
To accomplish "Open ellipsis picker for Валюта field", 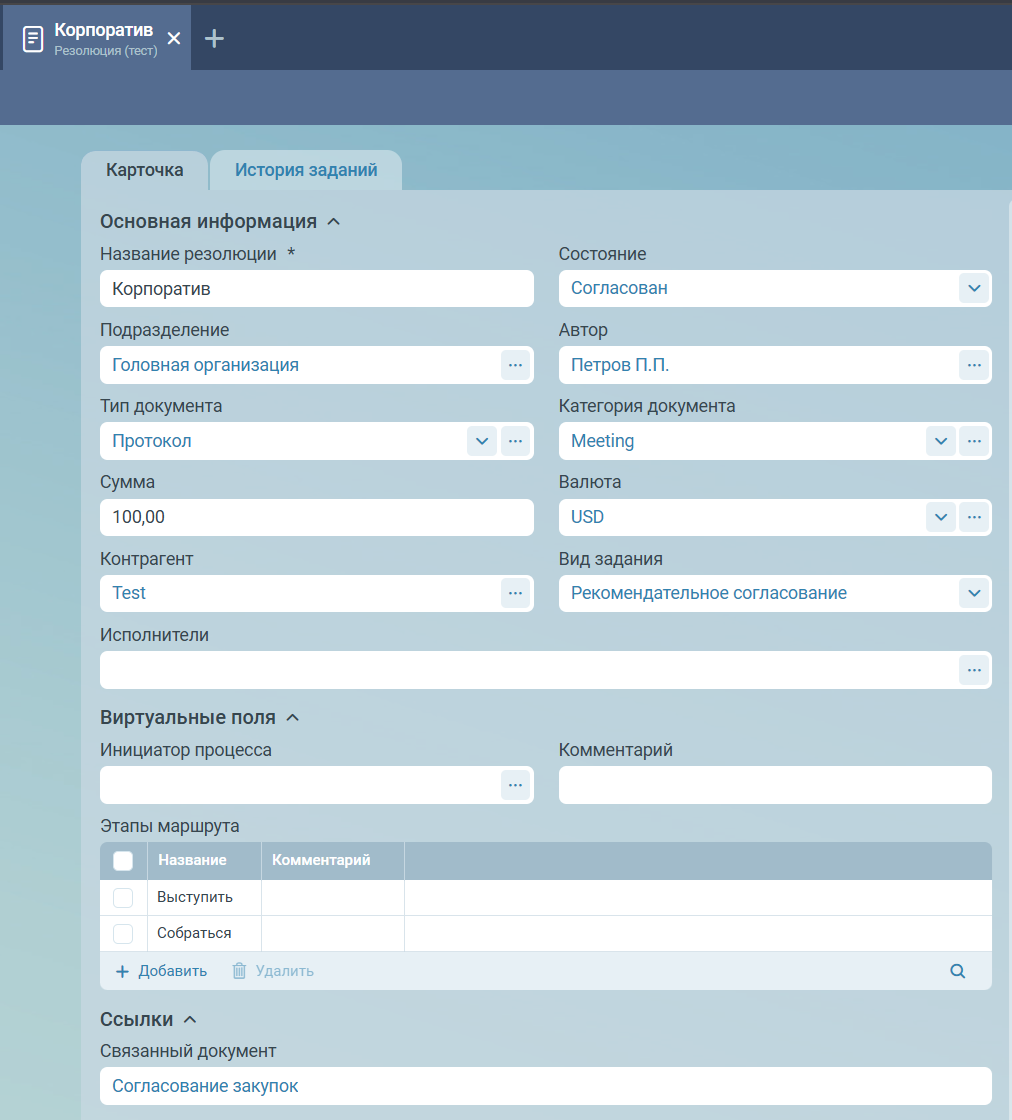I will [x=973, y=517].
